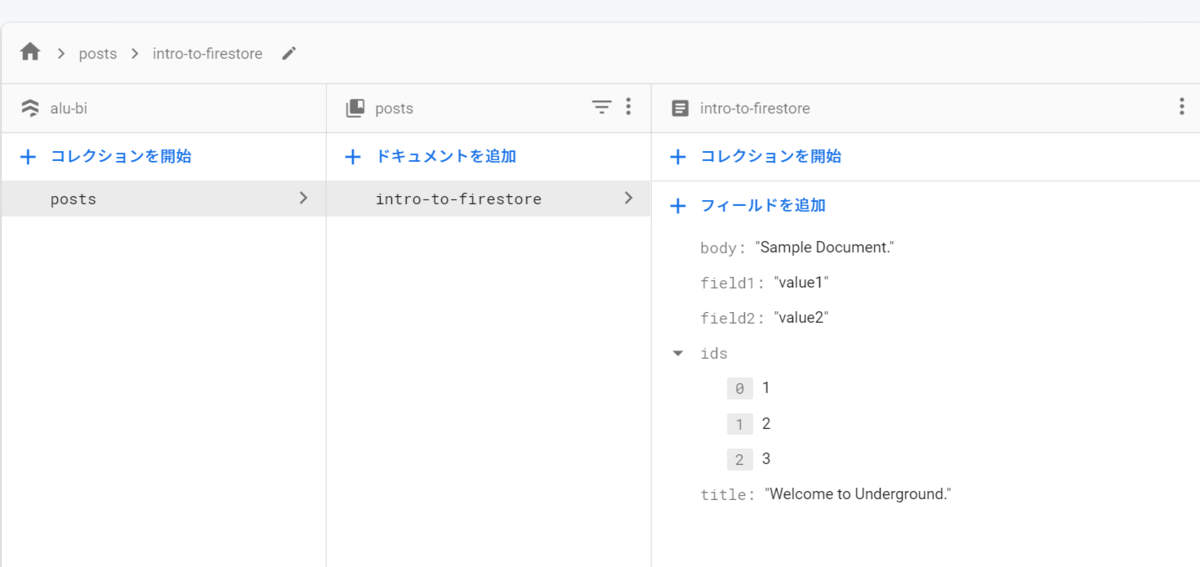Add a field via フィールドを追加
The height and width of the screenshot is (567, 1200).
pos(763,206)
